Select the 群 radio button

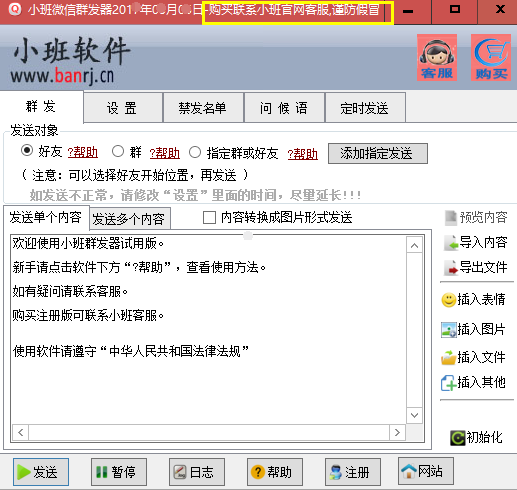pos(118,151)
